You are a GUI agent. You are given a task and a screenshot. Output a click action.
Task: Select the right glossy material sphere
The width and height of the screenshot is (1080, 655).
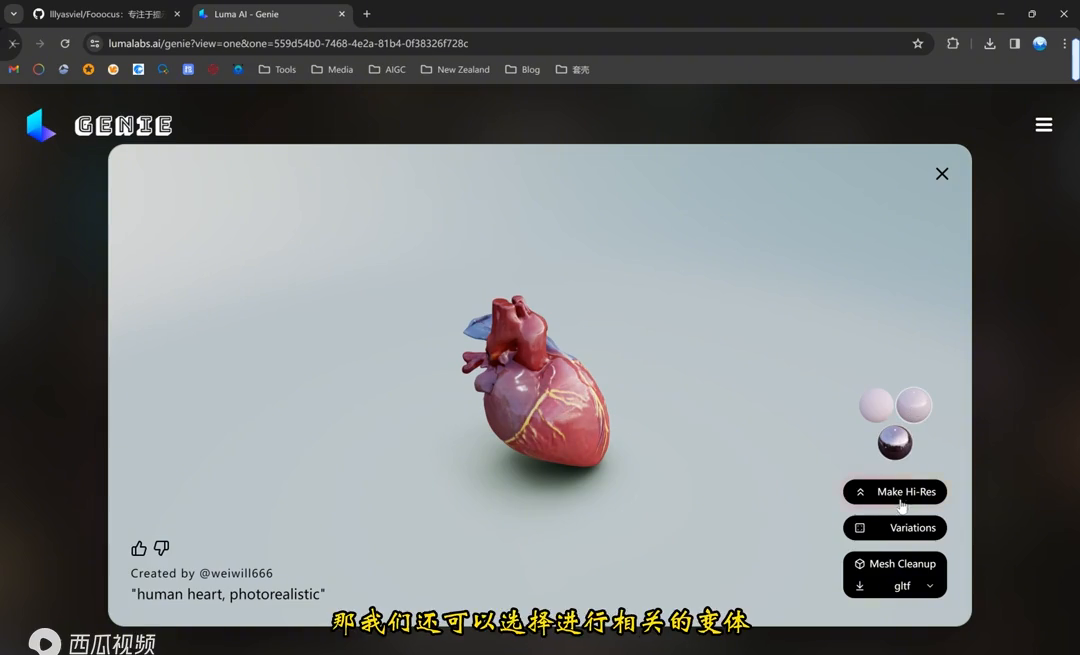(x=913, y=406)
